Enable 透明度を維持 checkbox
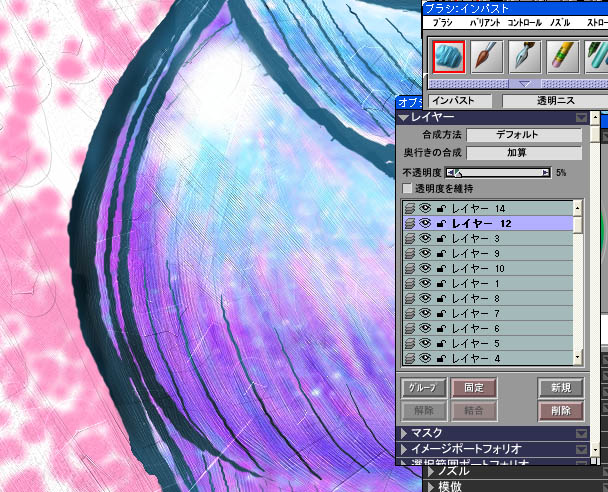This screenshot has width=608, height=492. (407, 189)
